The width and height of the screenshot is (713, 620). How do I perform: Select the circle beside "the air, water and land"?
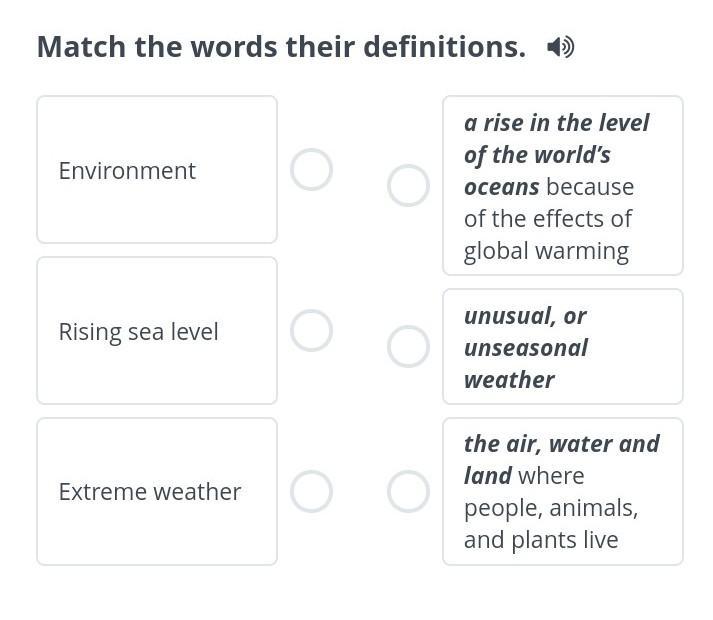coord(408,492)
